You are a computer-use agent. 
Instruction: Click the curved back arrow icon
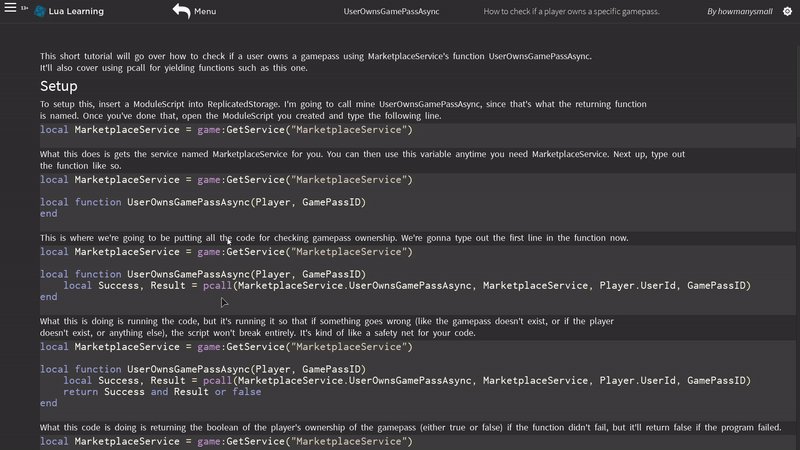tap(181, 11)
